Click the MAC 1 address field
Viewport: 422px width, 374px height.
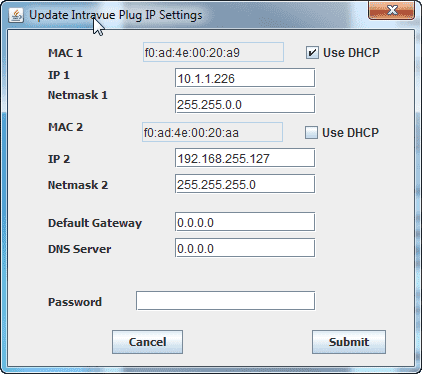[213, 52]
